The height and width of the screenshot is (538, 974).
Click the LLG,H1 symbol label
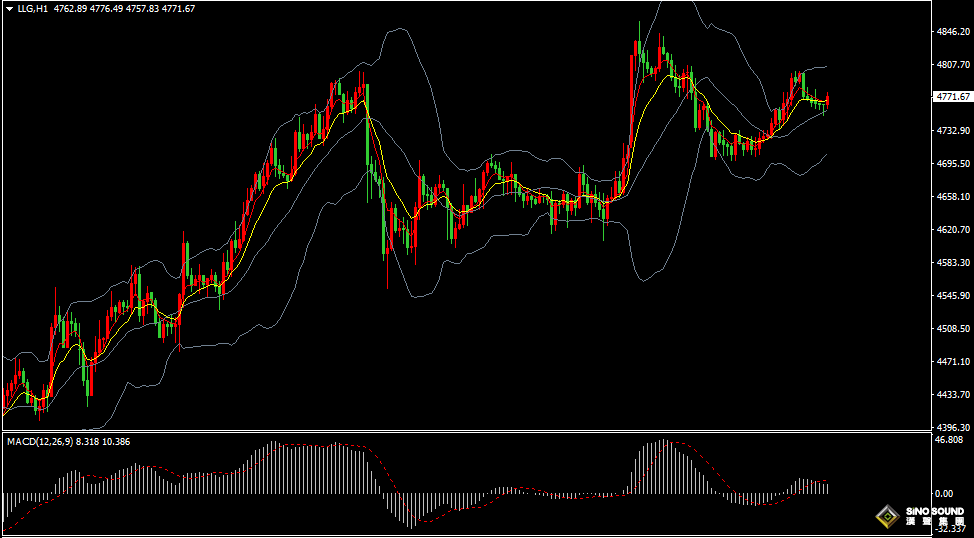tap(33, 9)
